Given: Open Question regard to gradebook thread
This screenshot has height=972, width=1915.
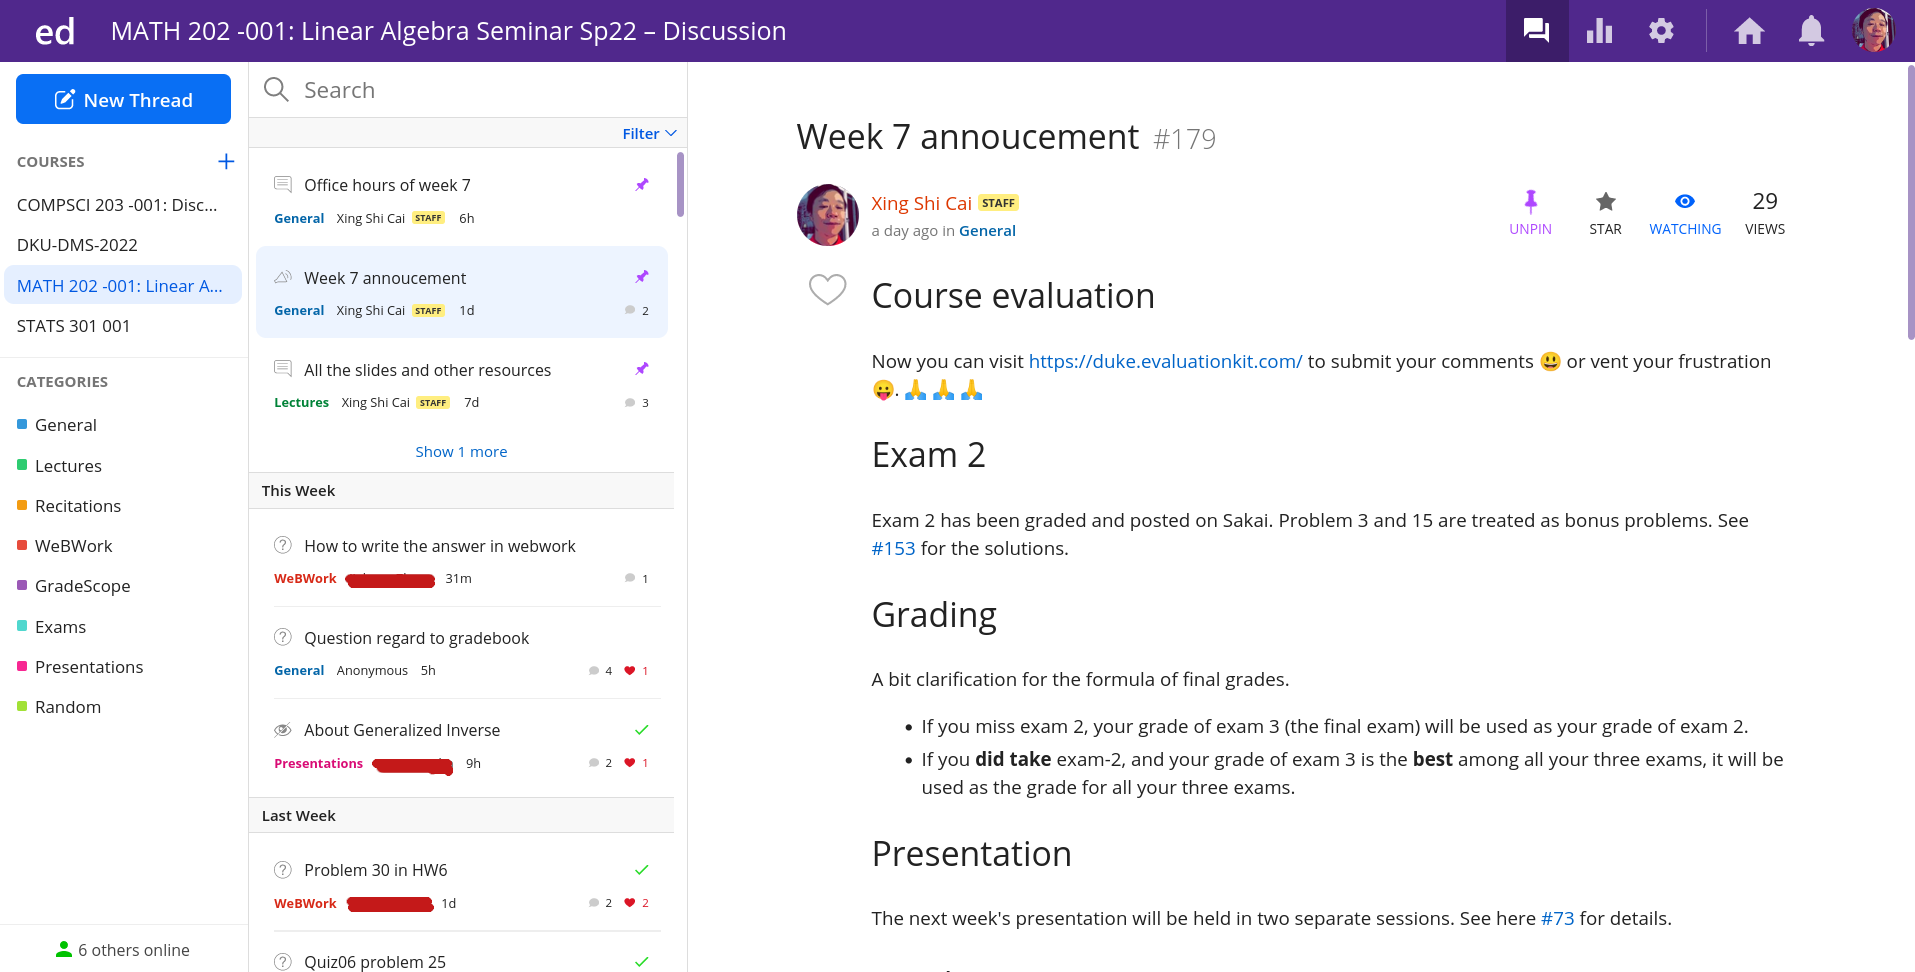Looking at the screenshot, I should (461, 653).
